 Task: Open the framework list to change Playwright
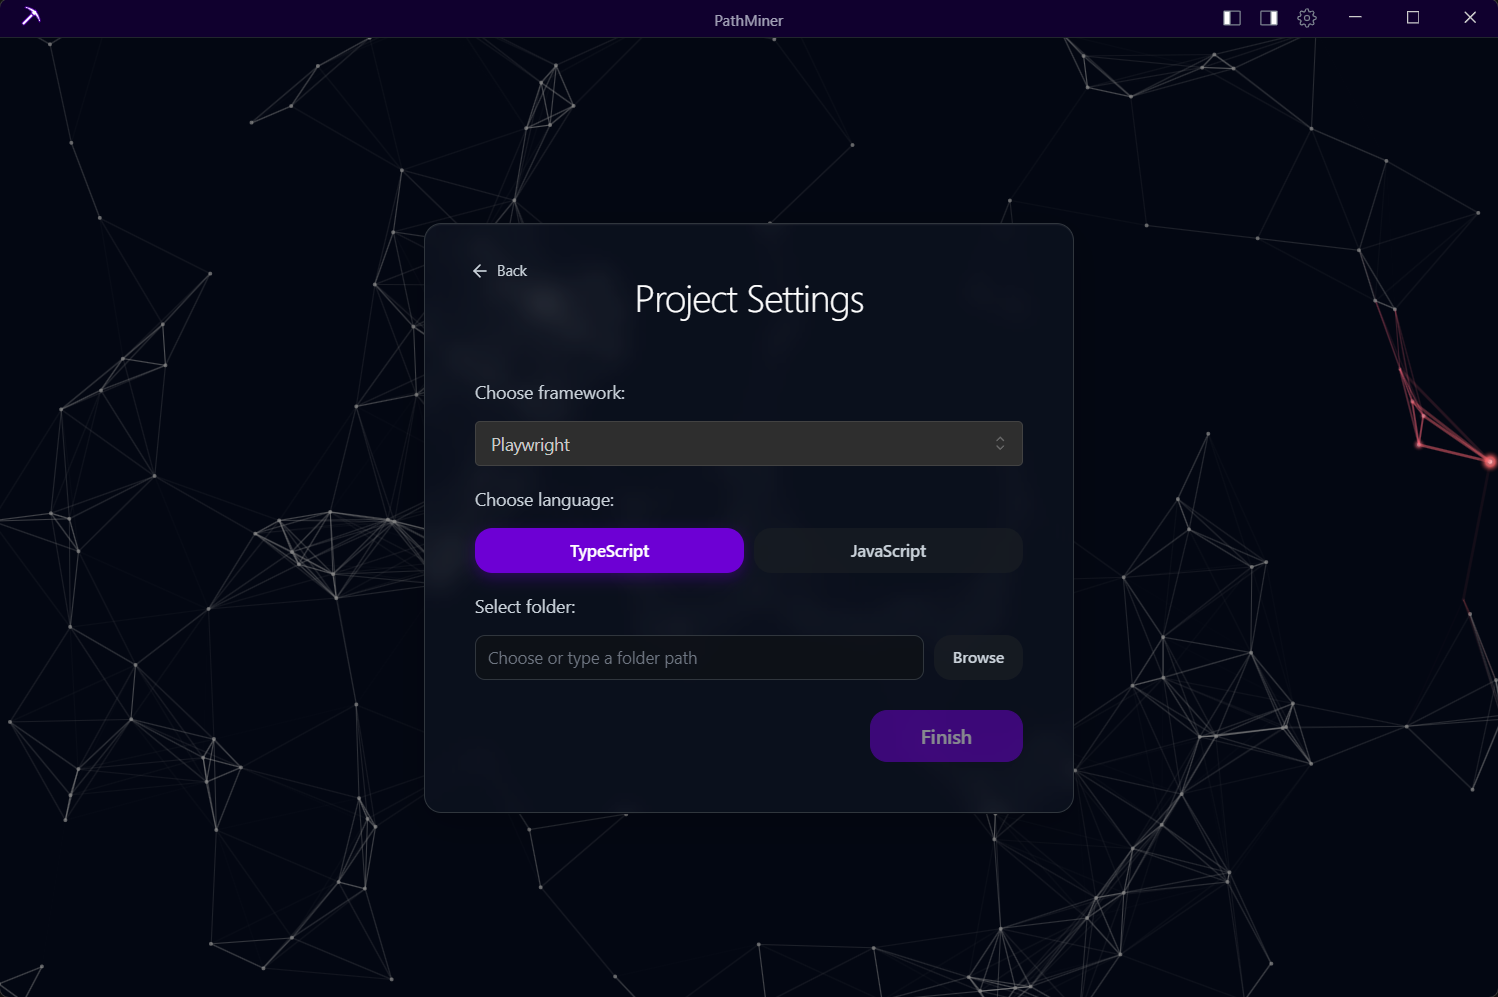(x=748, y=443)
